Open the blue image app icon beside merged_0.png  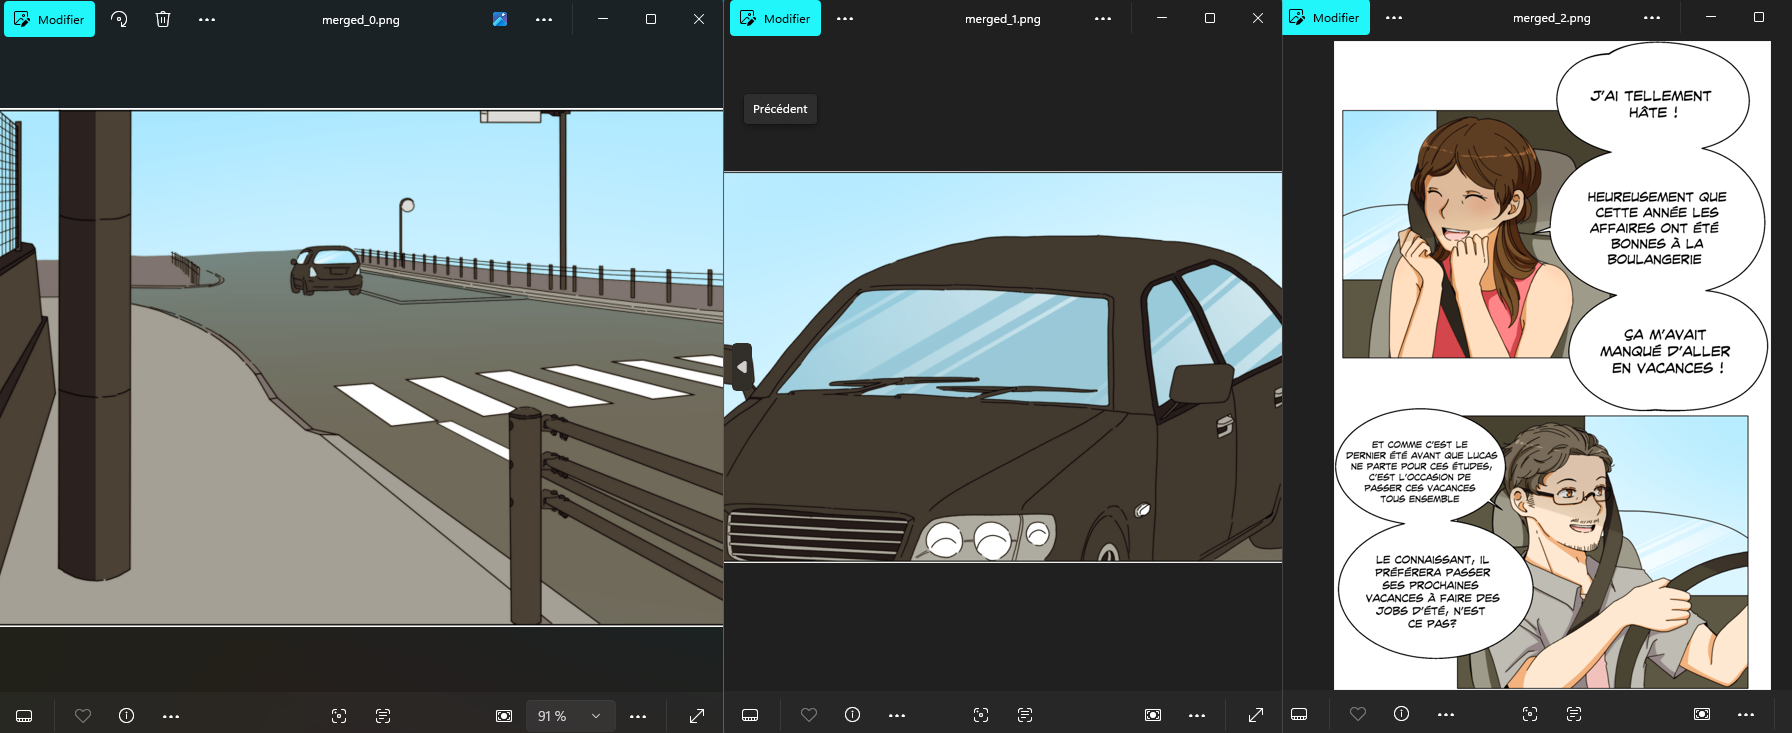pos(500,19)
